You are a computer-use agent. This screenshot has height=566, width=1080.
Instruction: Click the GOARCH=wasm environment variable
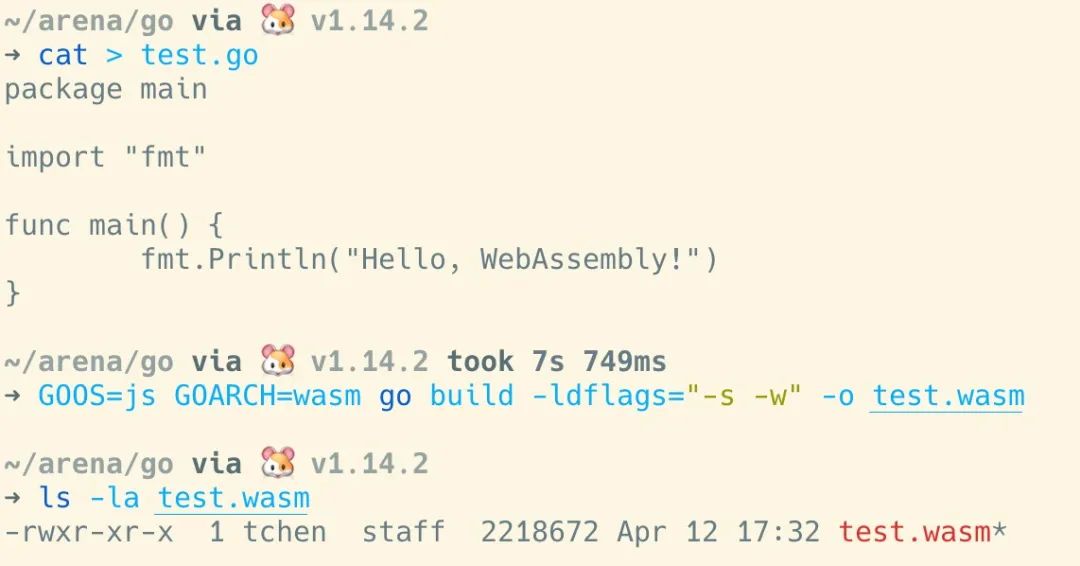pyautogui.click(x=267, y=396)
